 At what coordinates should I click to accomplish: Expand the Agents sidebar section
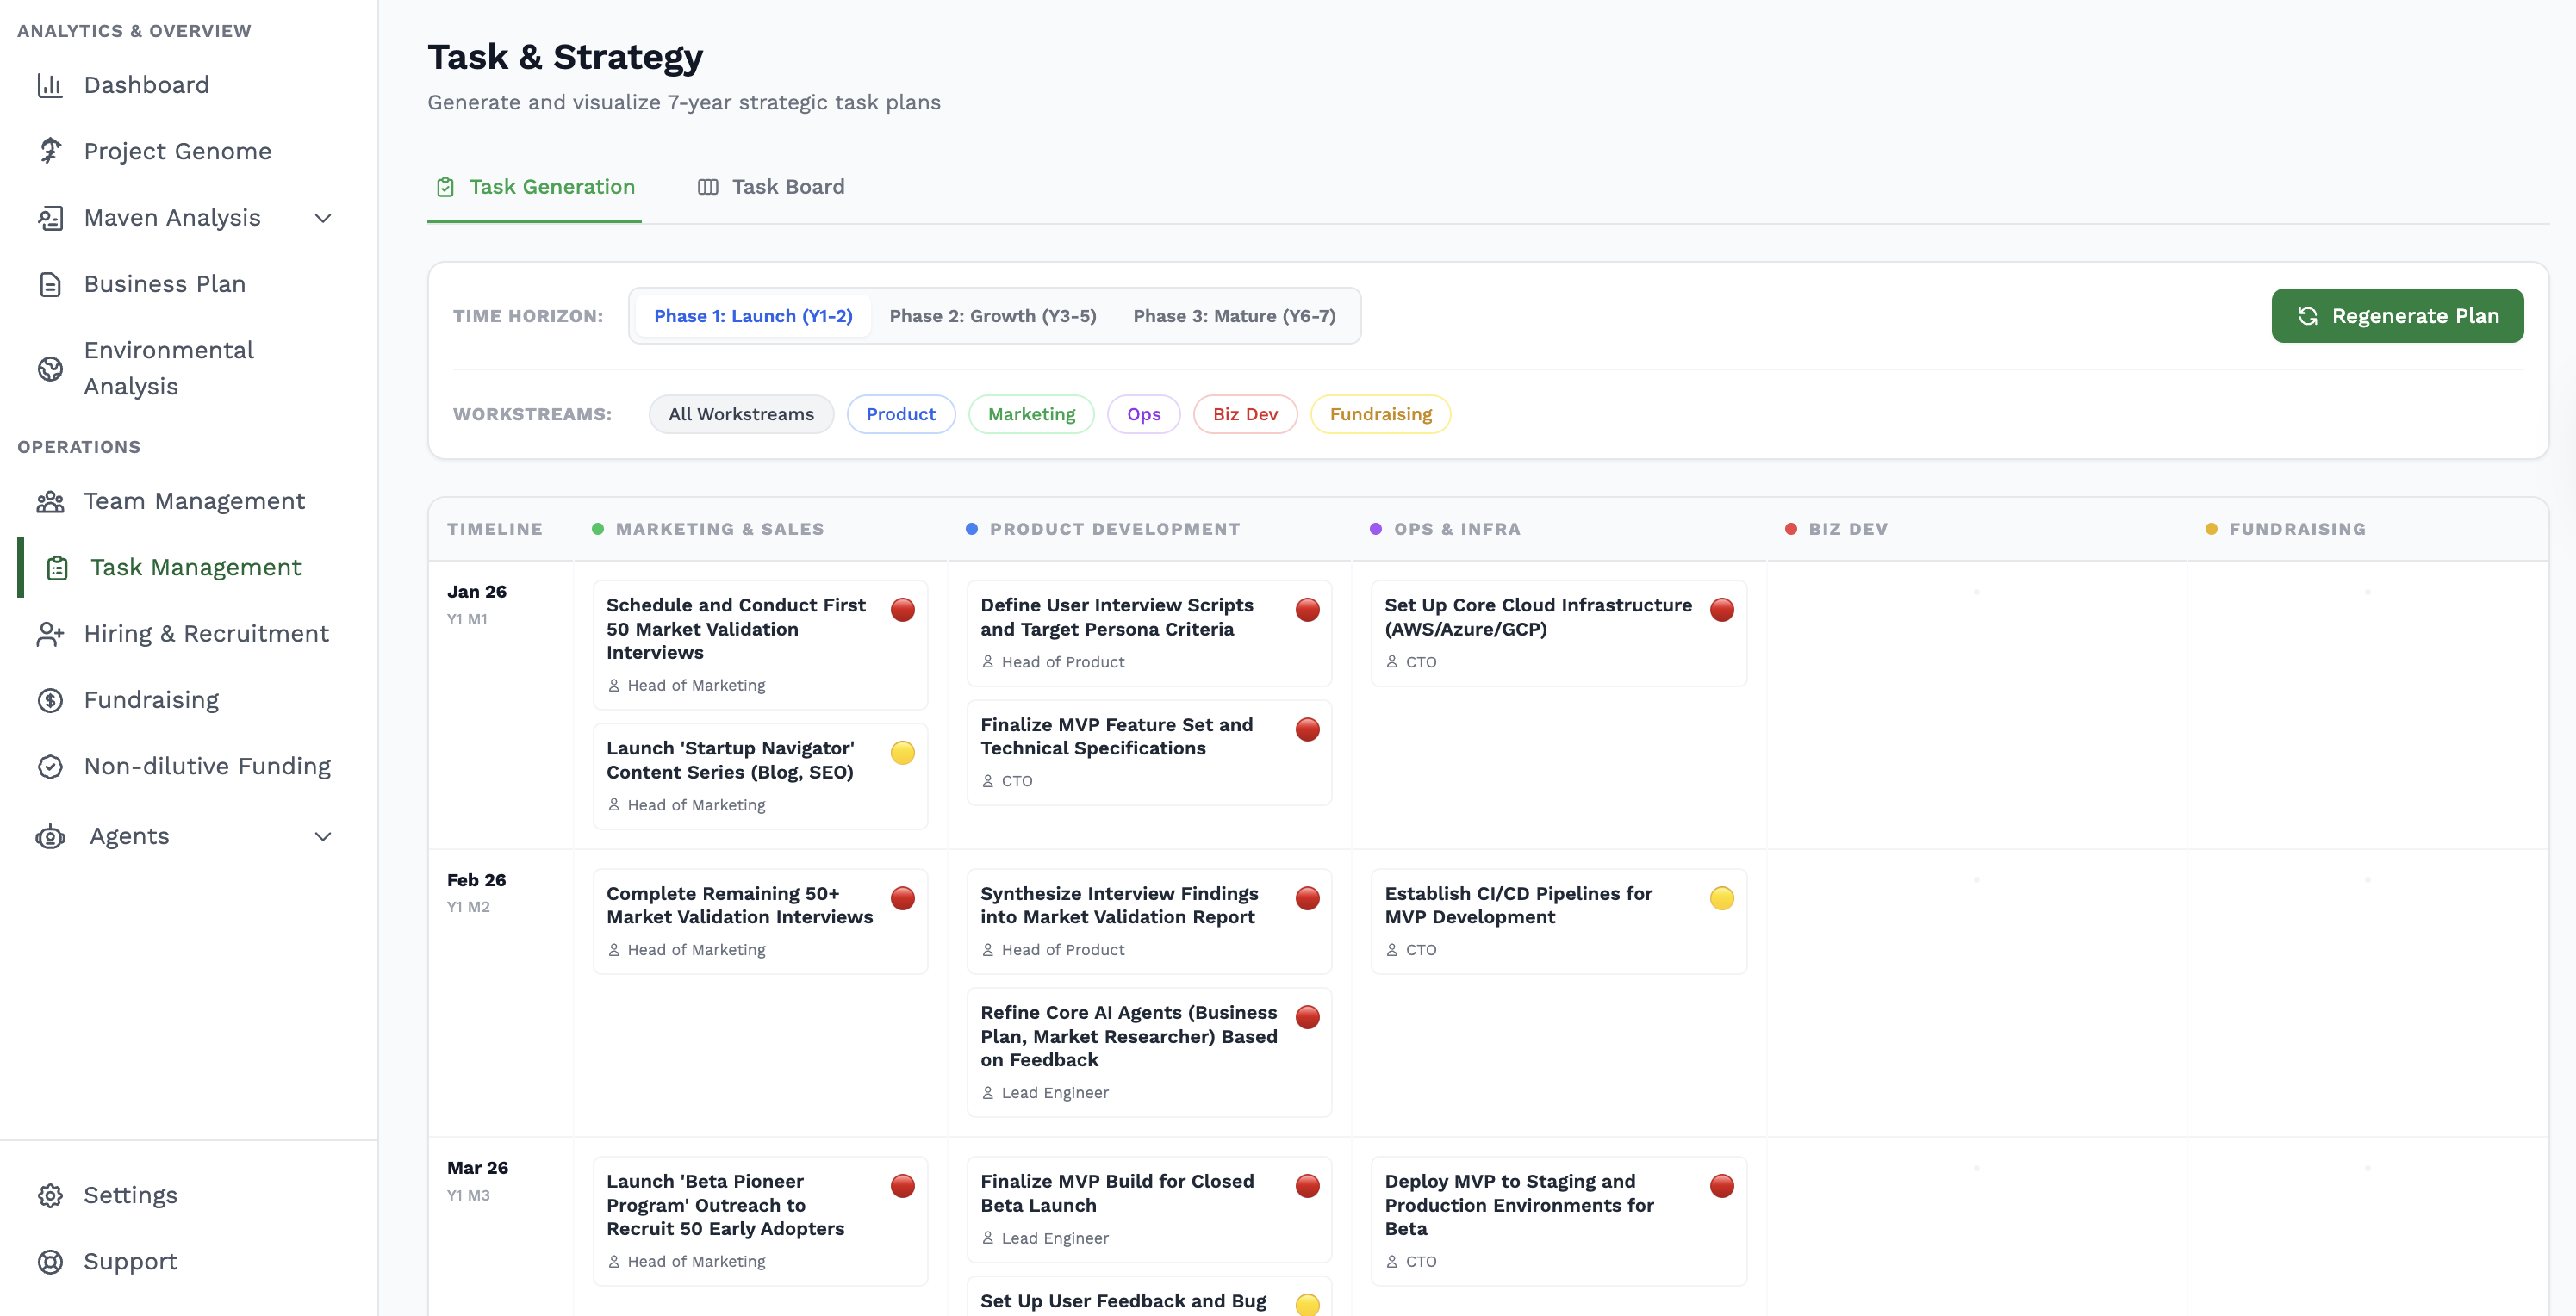(321, 836)
